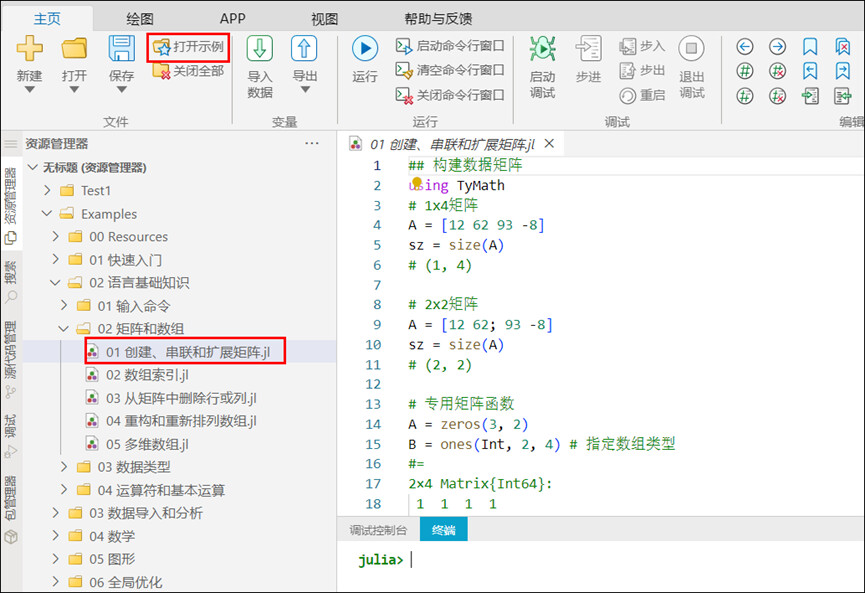865x593 pixels.
Task: Collapse the 02 语言基础知识 folder
Action: [55, 282]
